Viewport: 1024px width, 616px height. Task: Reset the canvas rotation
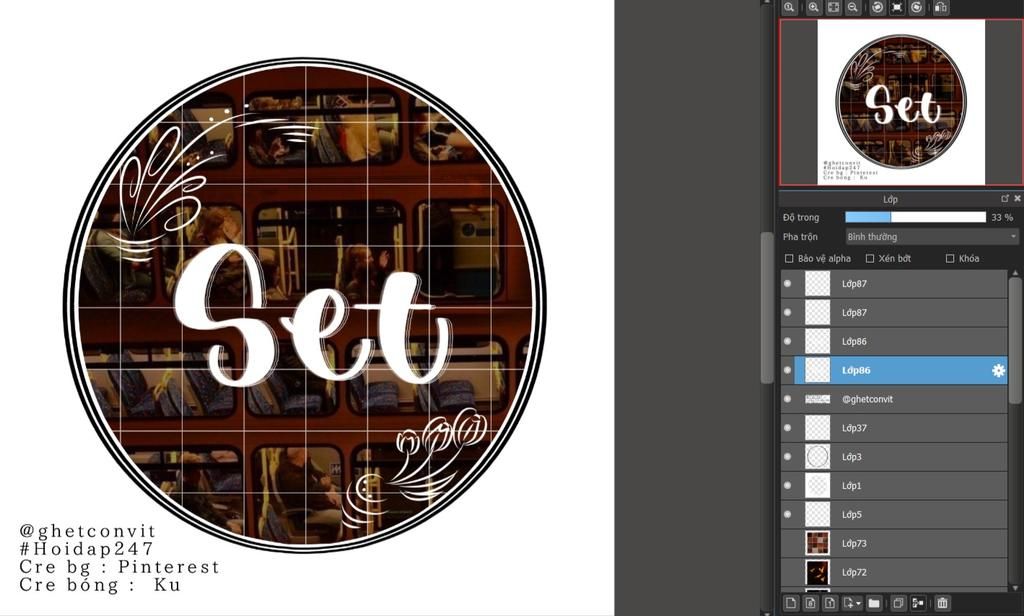(897, 7)
